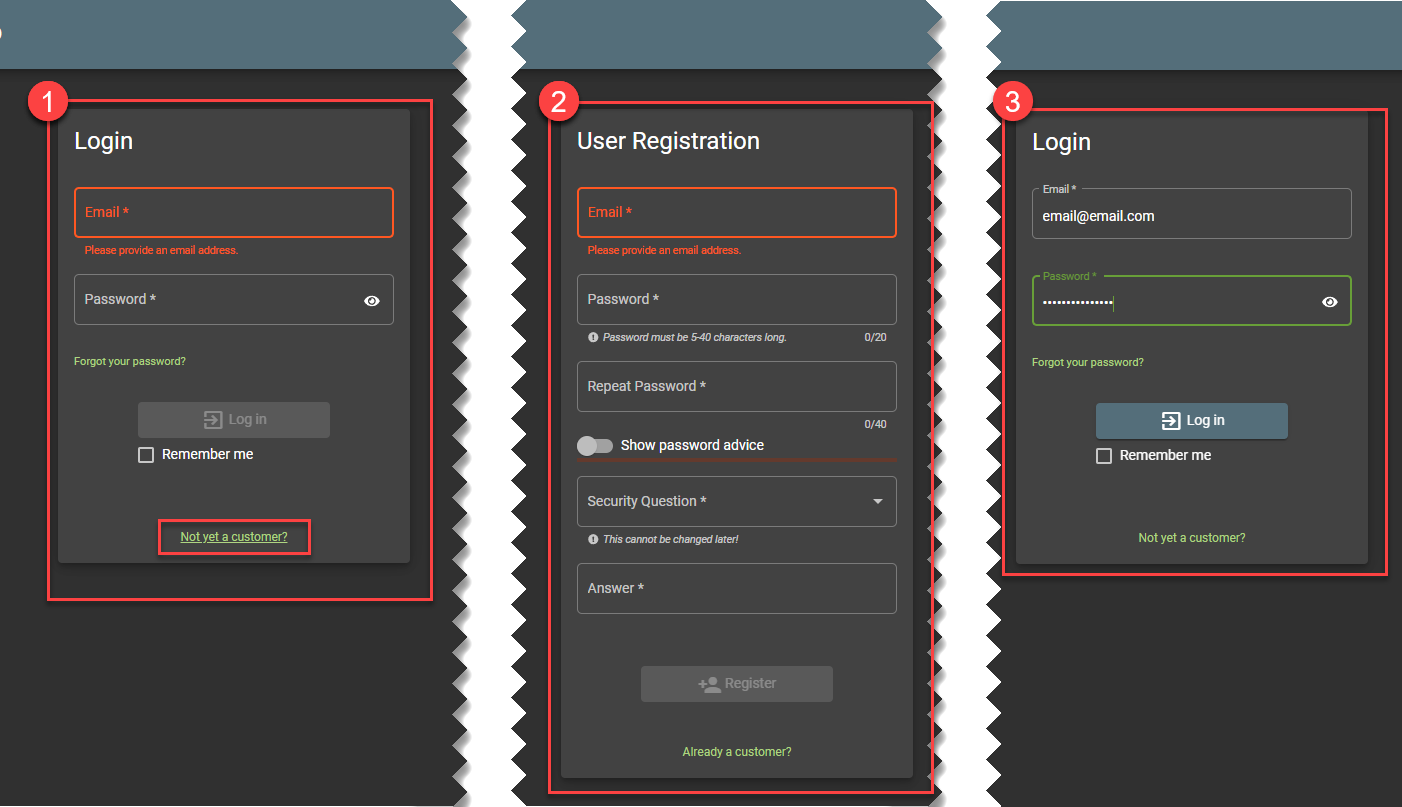Click the login arrow icon on the active Log in button
Image resolution: width=1402 pixels, height=807 pixels.
[1170, 421]
